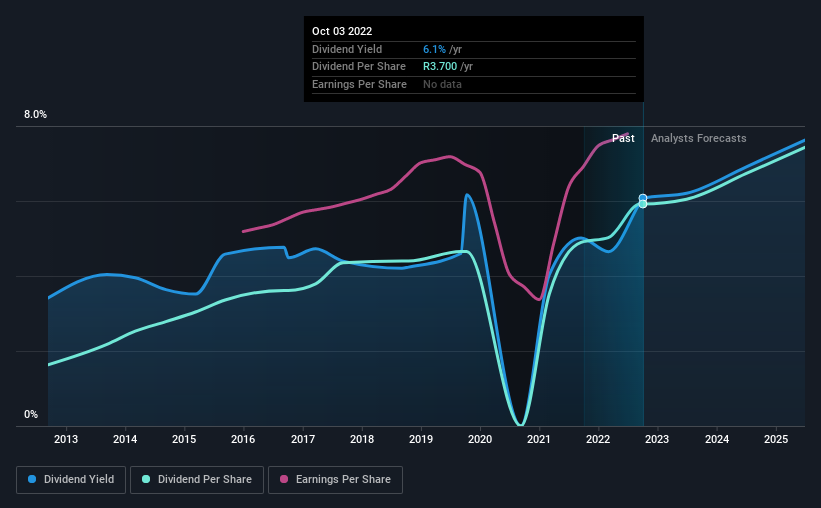Click the blue dot in Dividend Yield legend
The height and width of the screenshot is (508, 821).
point(32,479)
